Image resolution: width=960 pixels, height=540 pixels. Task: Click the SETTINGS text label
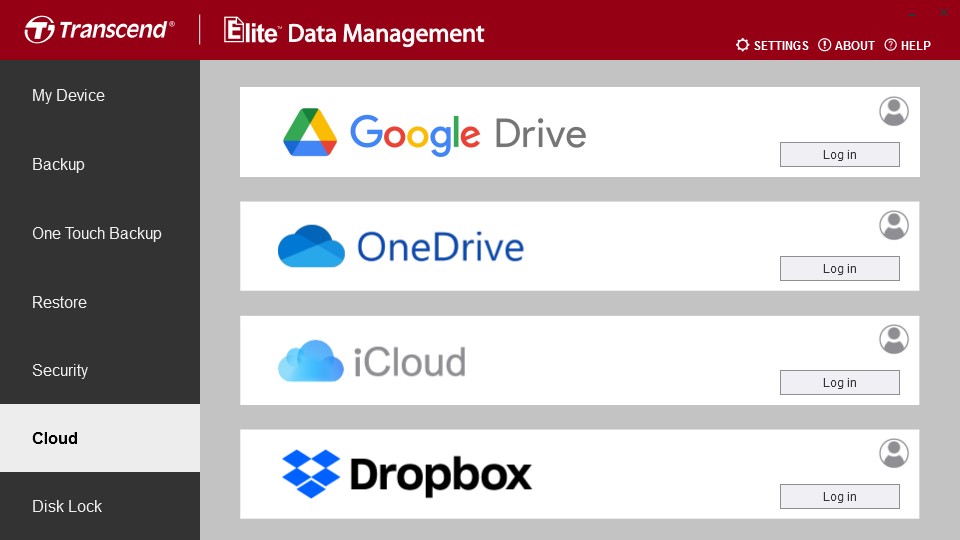781,45
